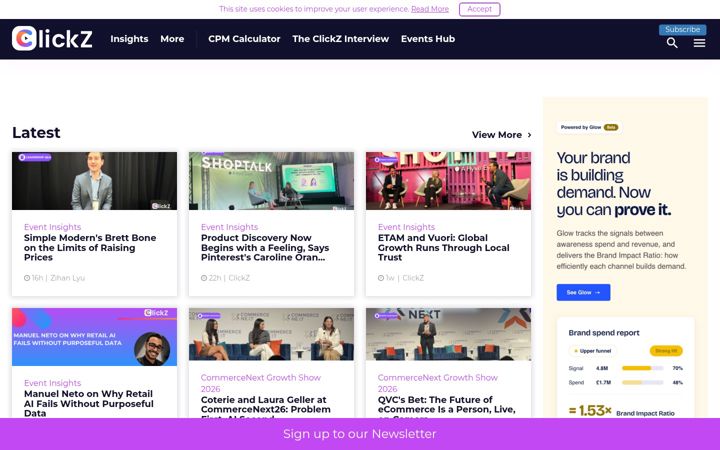The image size is (720, 450).
Task: Click the 'Your brand is building demand' heading
Action: tap(613, 184)
